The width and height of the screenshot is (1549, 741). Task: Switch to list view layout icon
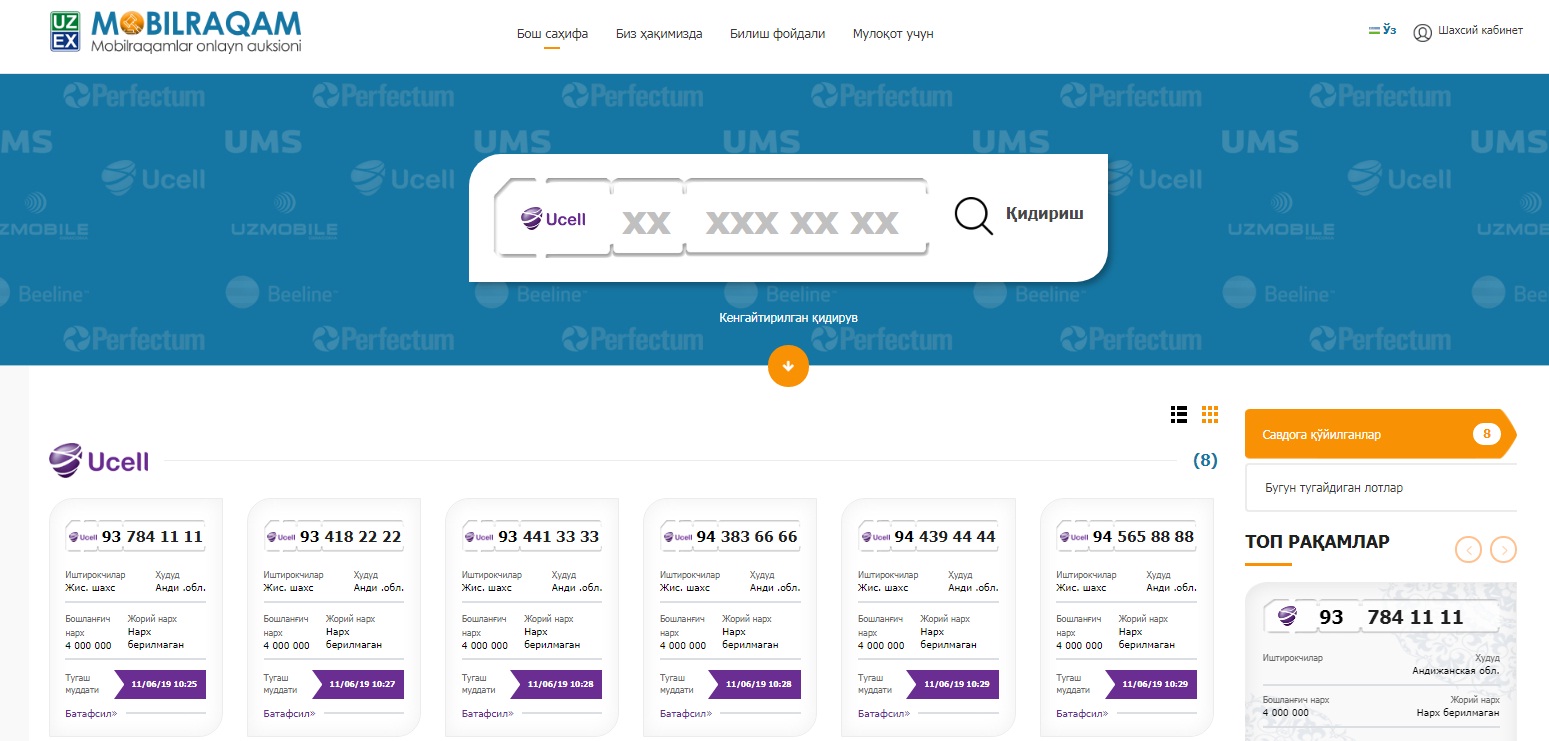point(1179,414)
